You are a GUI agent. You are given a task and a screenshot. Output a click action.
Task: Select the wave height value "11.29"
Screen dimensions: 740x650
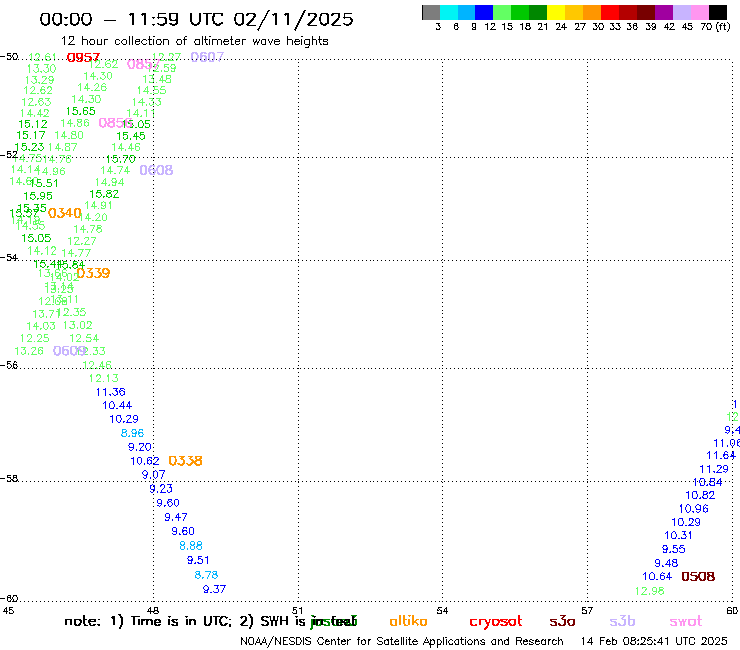coord(714,469)
